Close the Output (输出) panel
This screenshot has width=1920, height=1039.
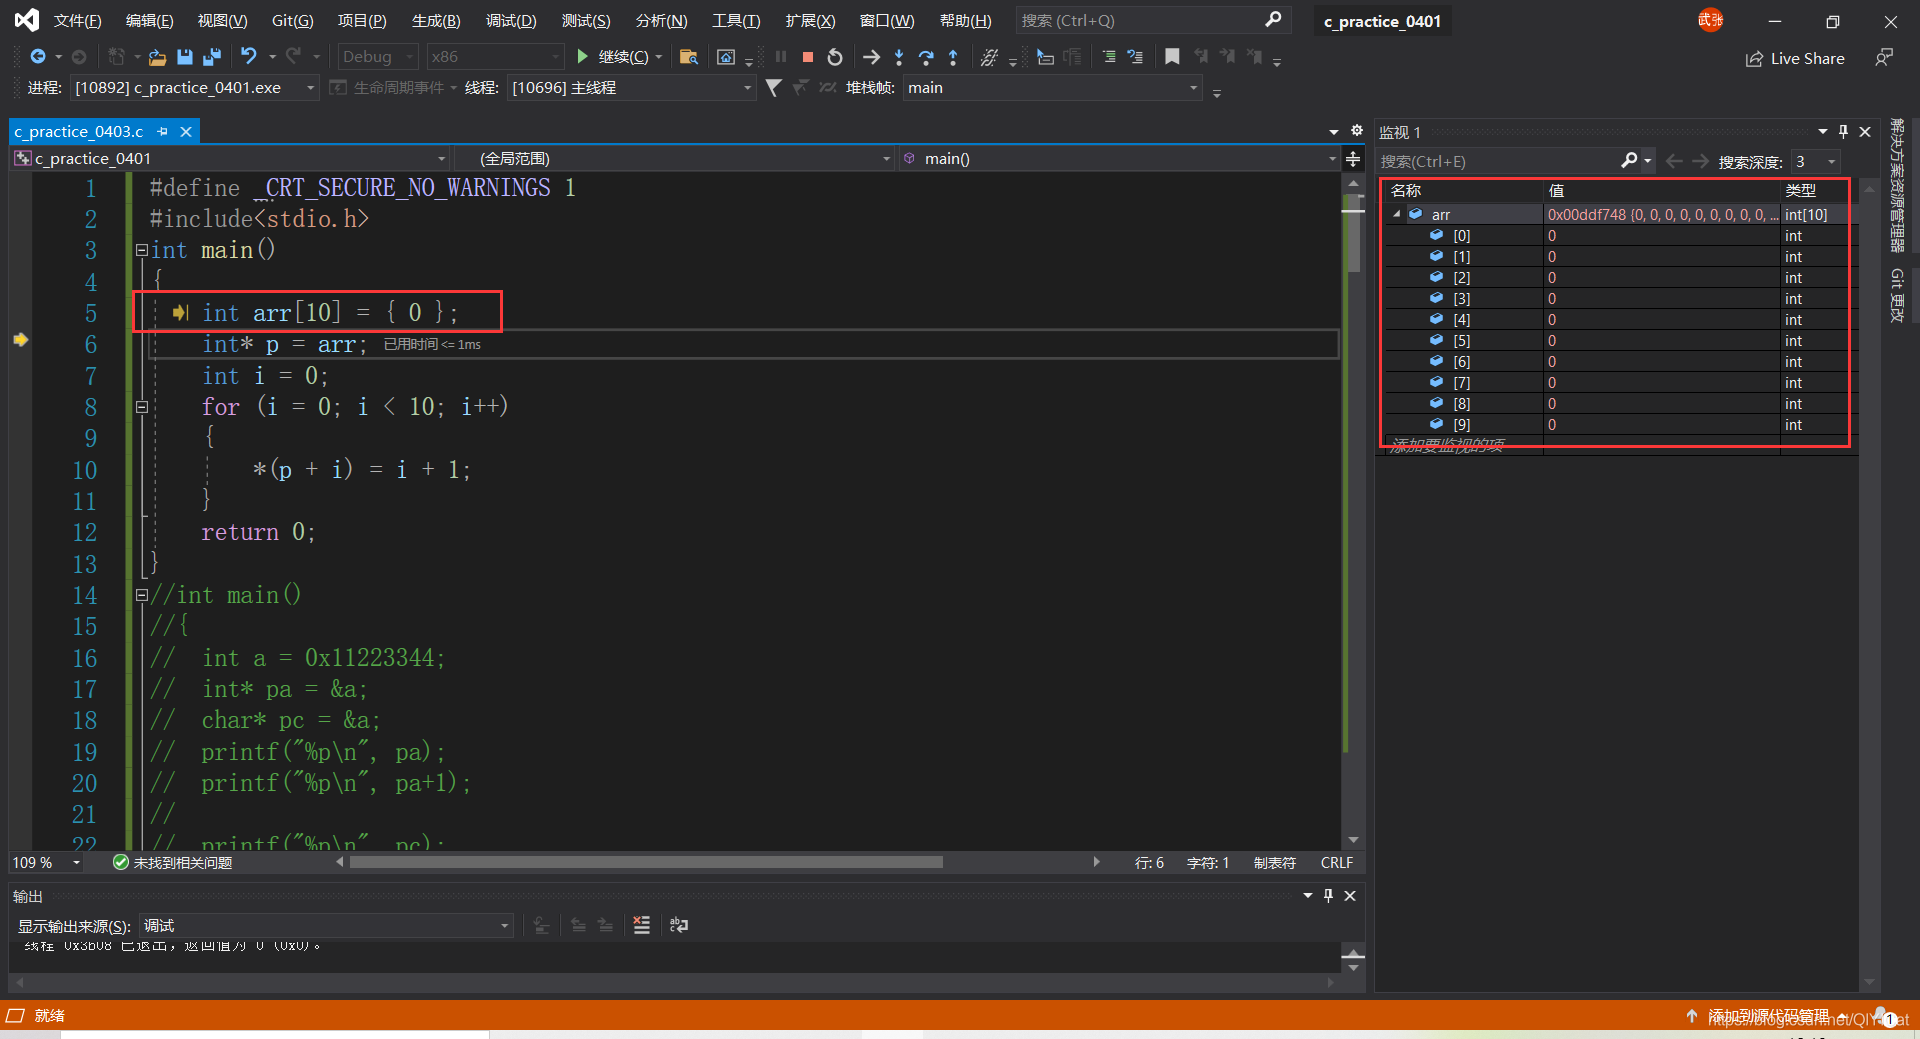(x=1350, y=896)
